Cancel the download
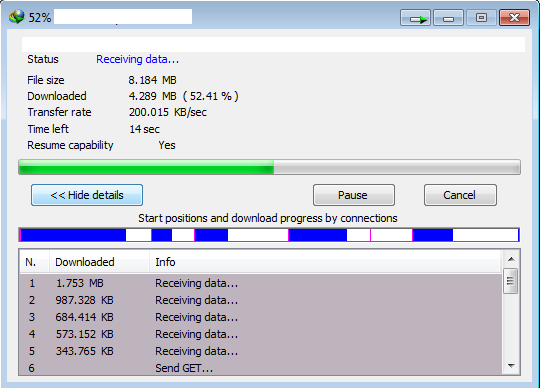The image size is (541, 389). tap(460, 195)
